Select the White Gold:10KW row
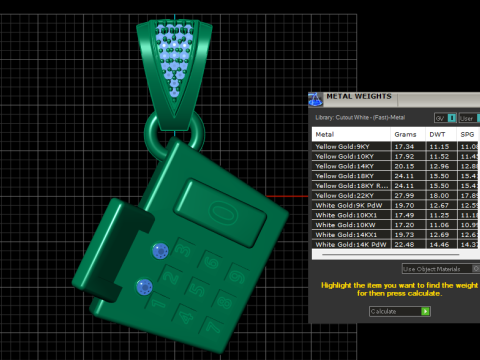 pos(396,225)
